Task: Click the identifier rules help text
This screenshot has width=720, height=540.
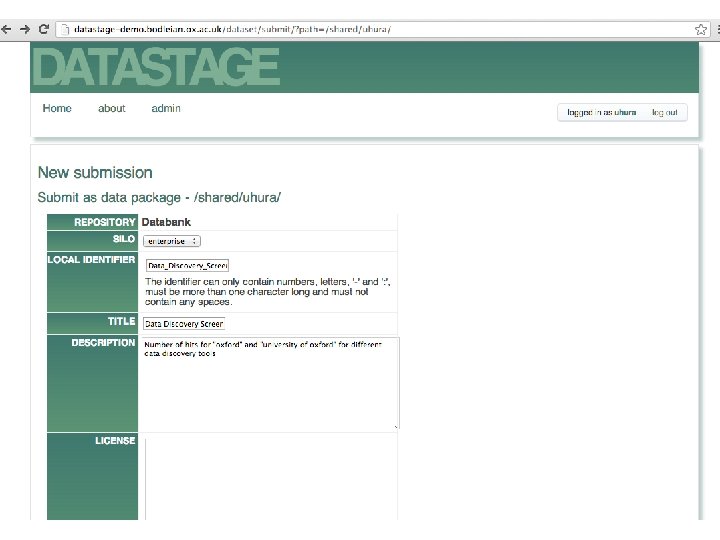Action: [268, 292]
